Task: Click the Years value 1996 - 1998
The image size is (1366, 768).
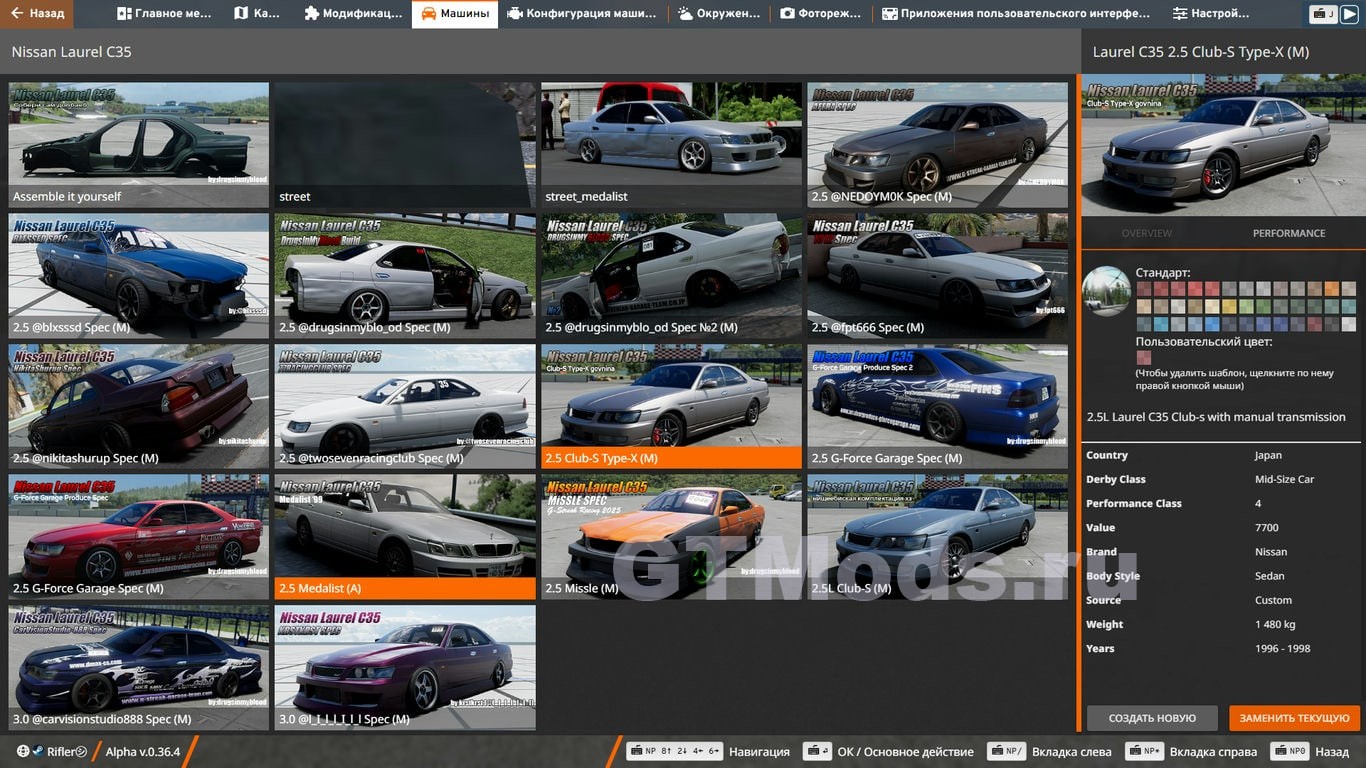Action: 1282,648
